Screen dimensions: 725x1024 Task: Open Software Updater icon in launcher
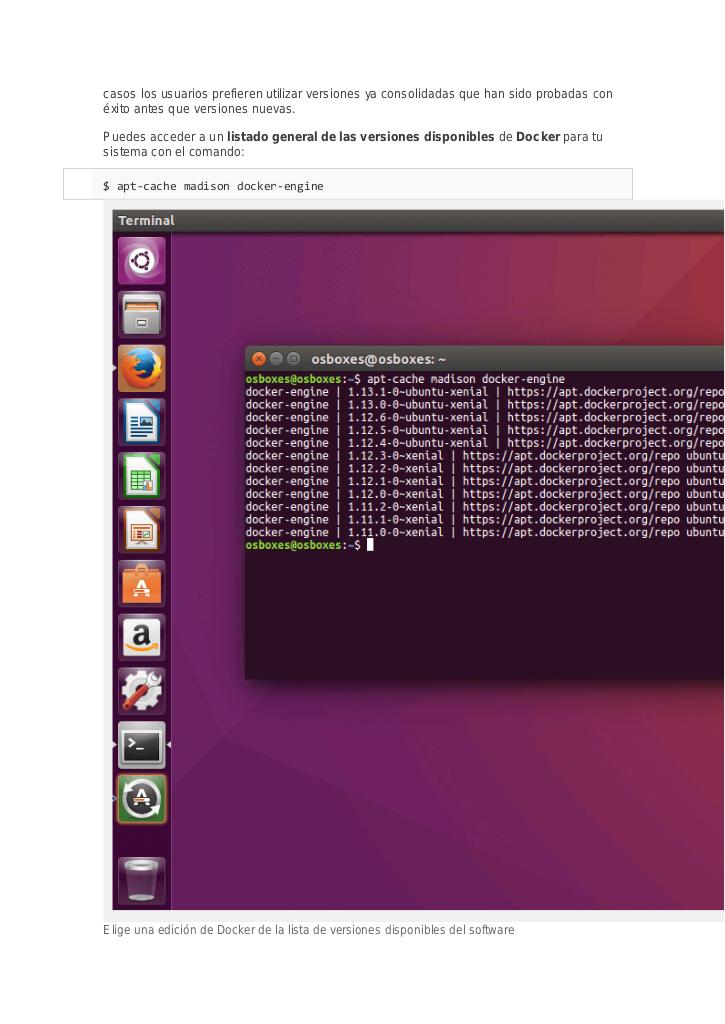[x=142, y=799]
